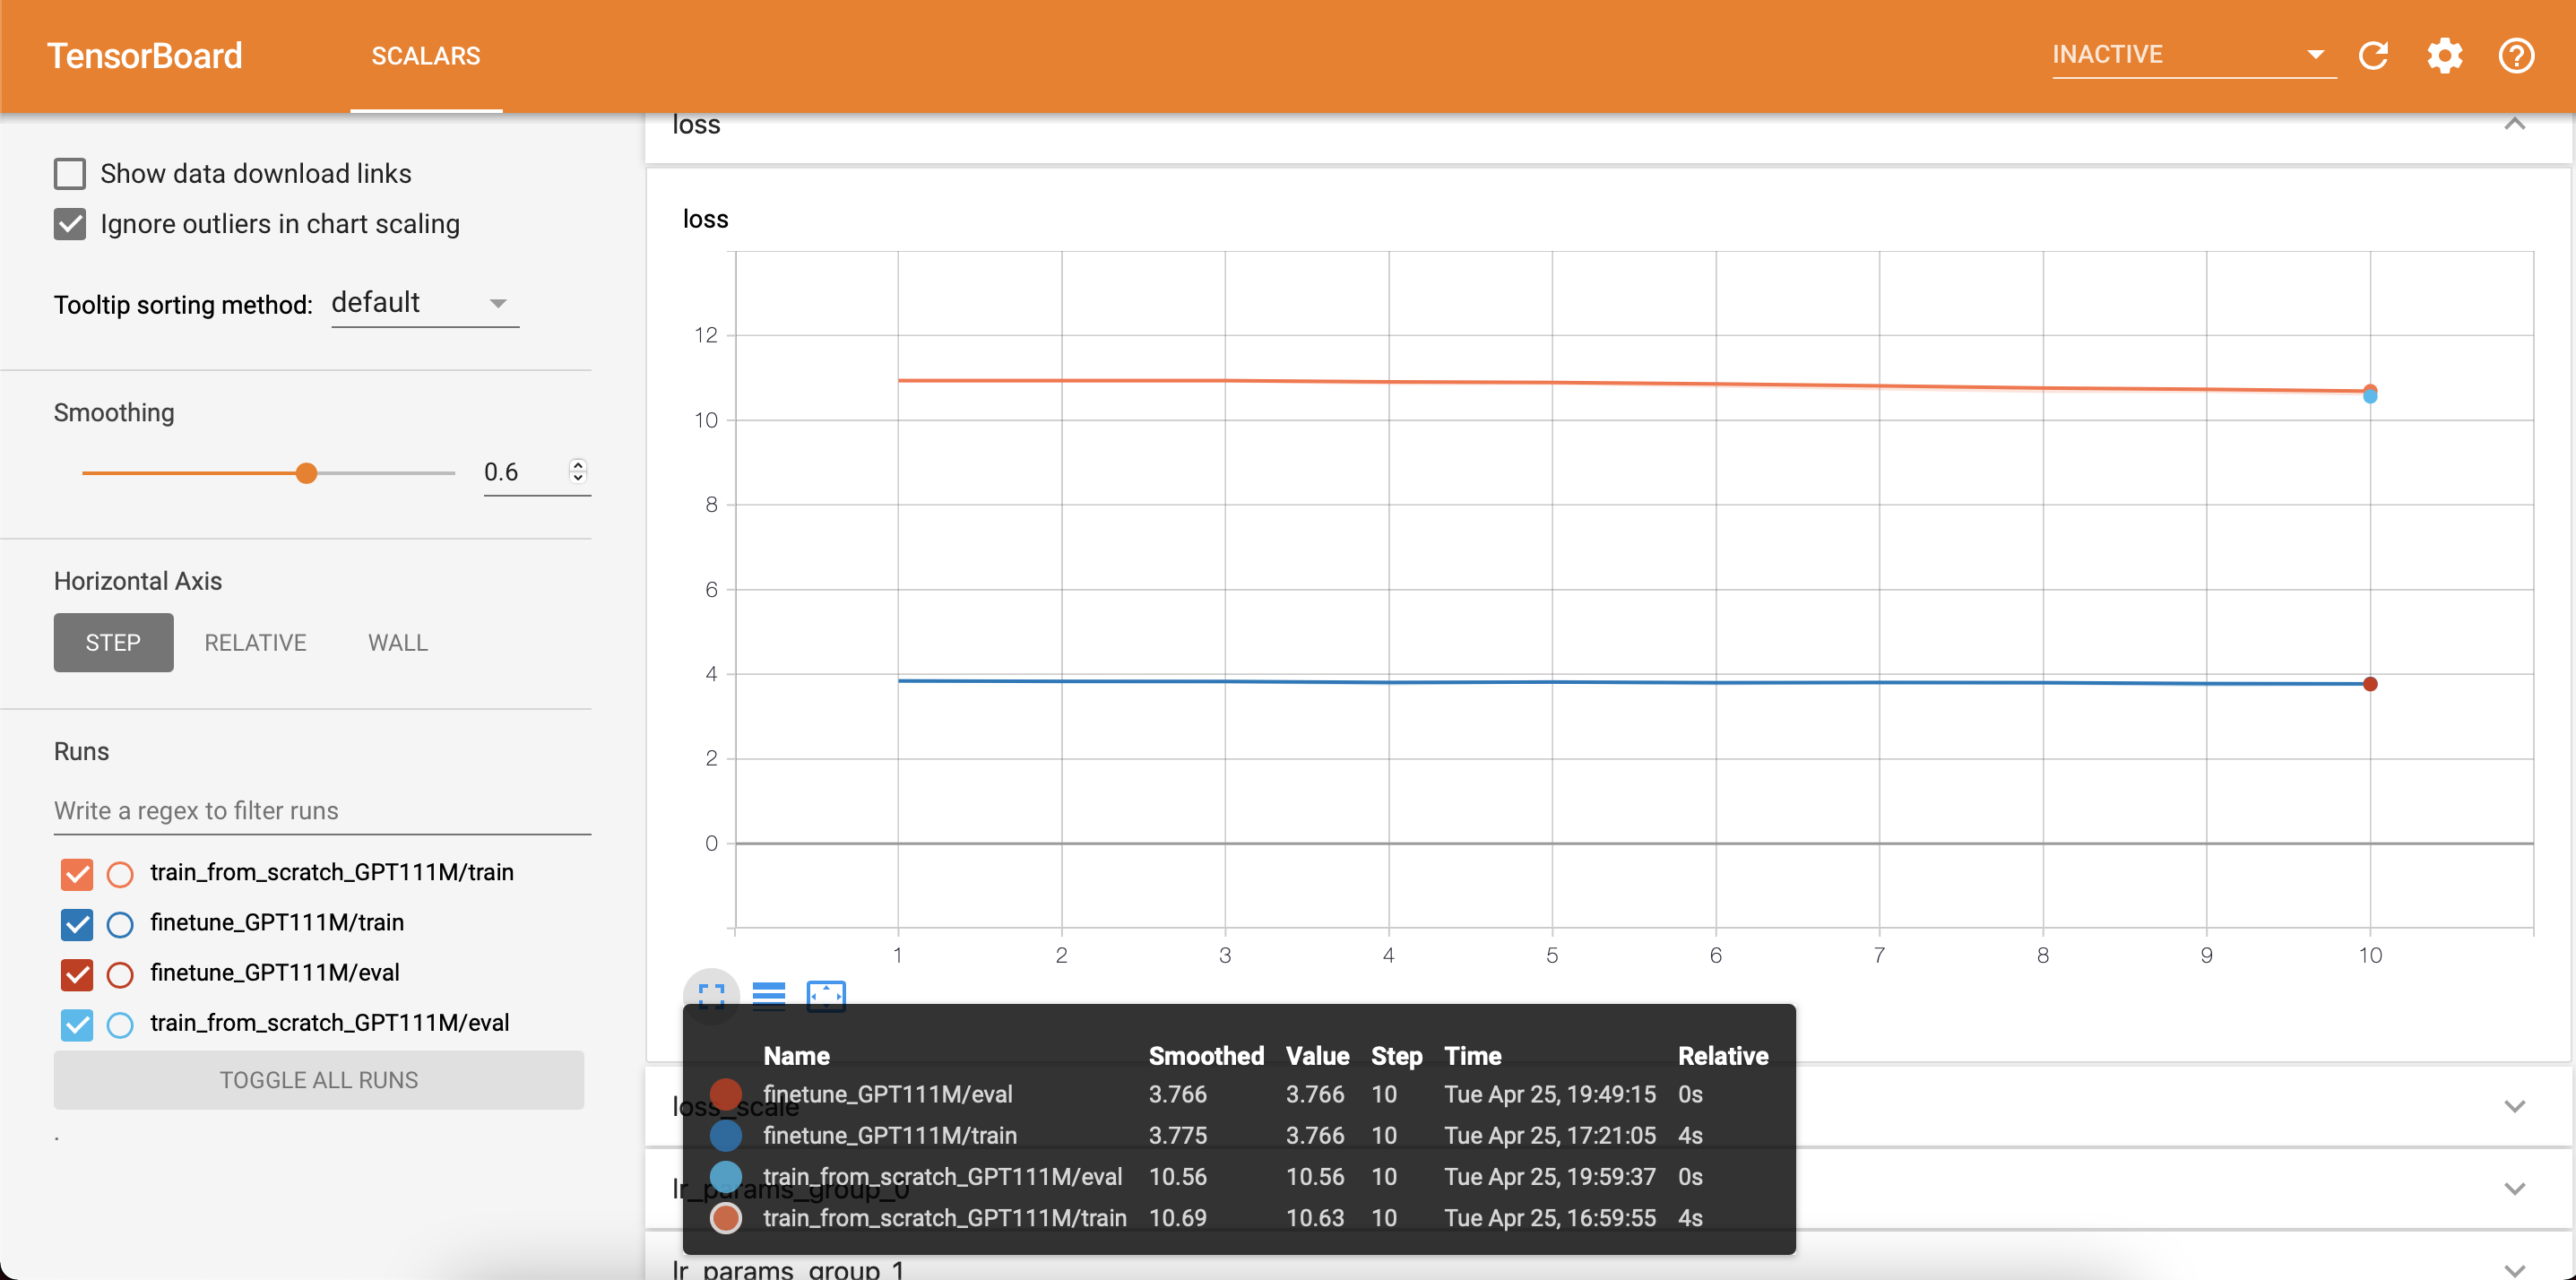Click tooltip row train_from_scratch_GPT111M/train
Viewport: 2576px width, 1280px height.
point(1238,1218)
